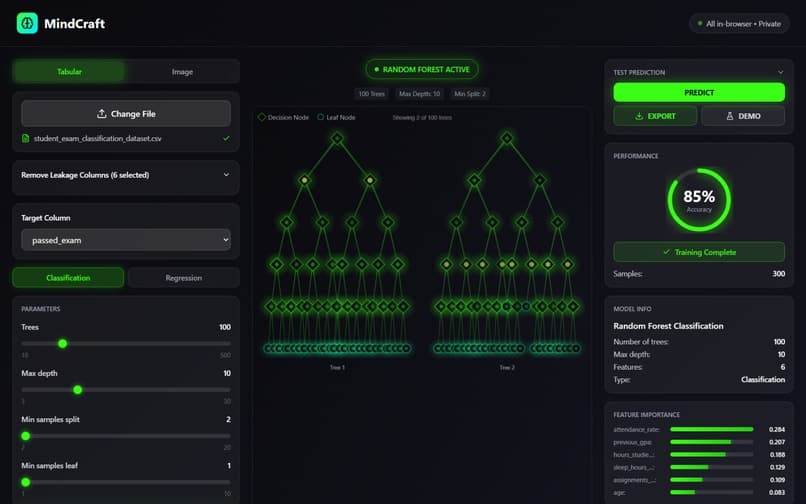Click the Showing 2 of 100 trees text
The height and width of the screenshot is (504, 806).
[x=422, y=118]
